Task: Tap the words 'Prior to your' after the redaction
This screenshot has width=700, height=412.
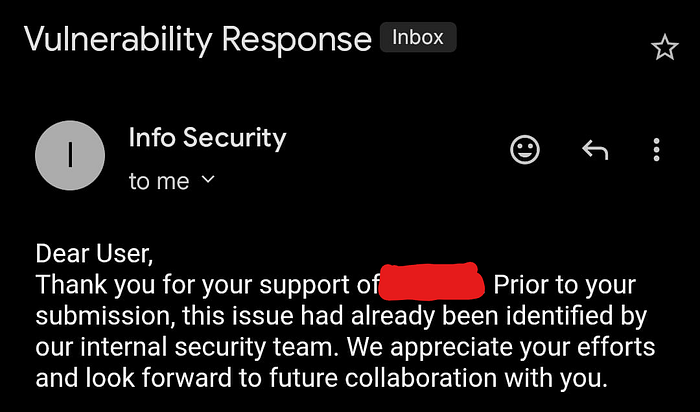Action: click(x=564, y=286)
